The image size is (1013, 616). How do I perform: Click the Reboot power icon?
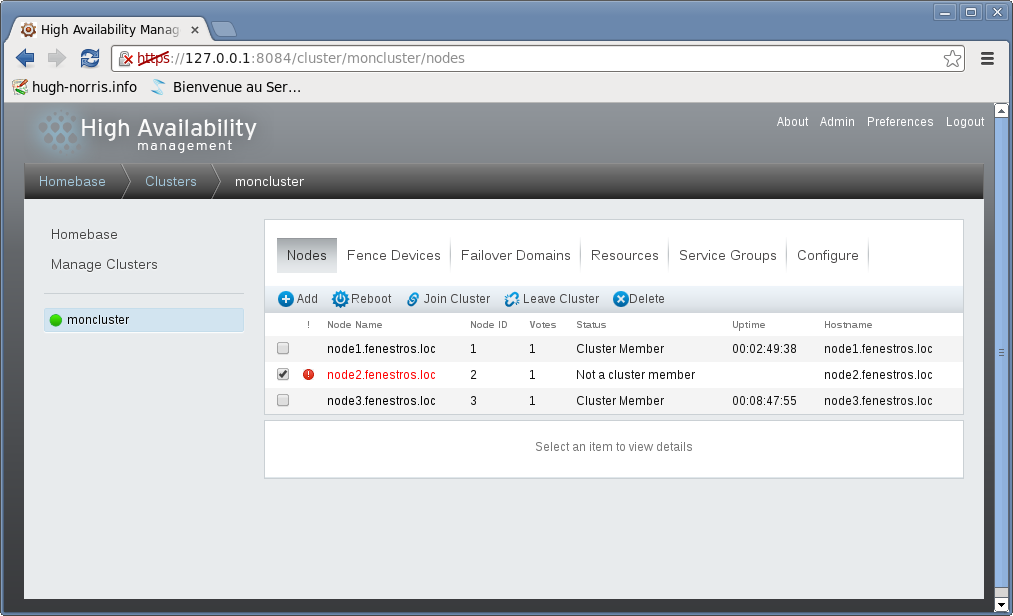click(340, 299)
